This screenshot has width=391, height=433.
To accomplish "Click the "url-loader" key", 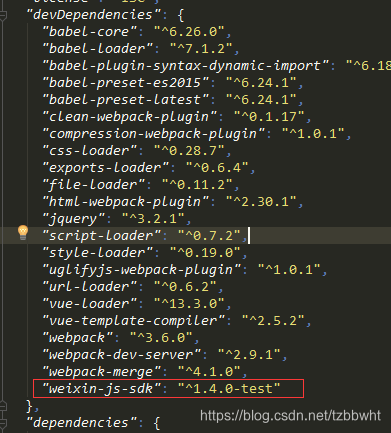I will tap(89, 287).
